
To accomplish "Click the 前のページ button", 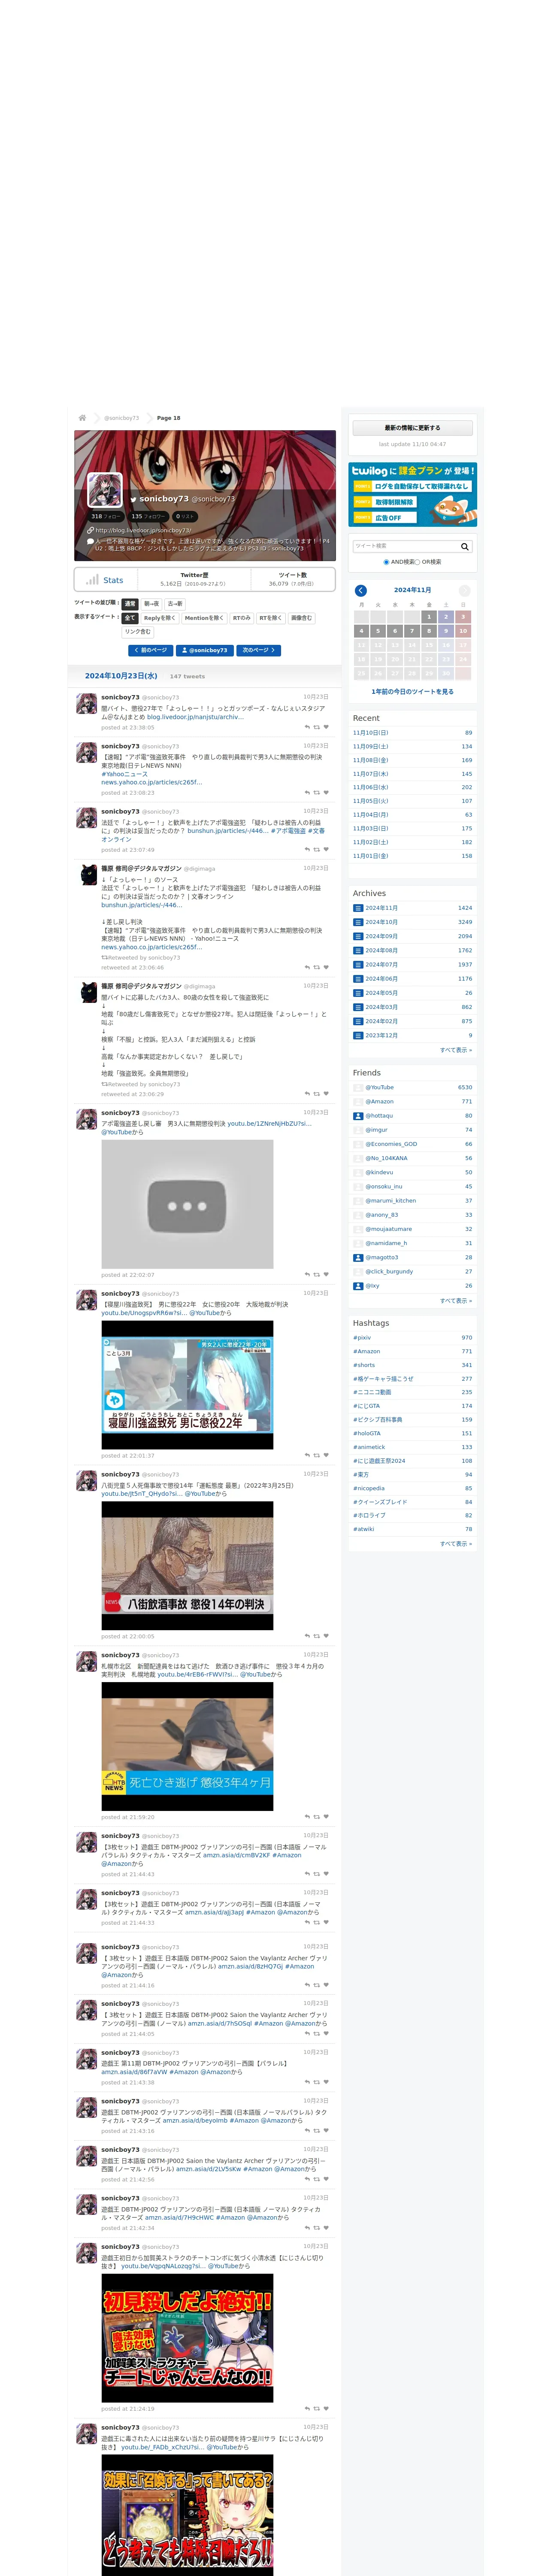I will click(150, 650).
